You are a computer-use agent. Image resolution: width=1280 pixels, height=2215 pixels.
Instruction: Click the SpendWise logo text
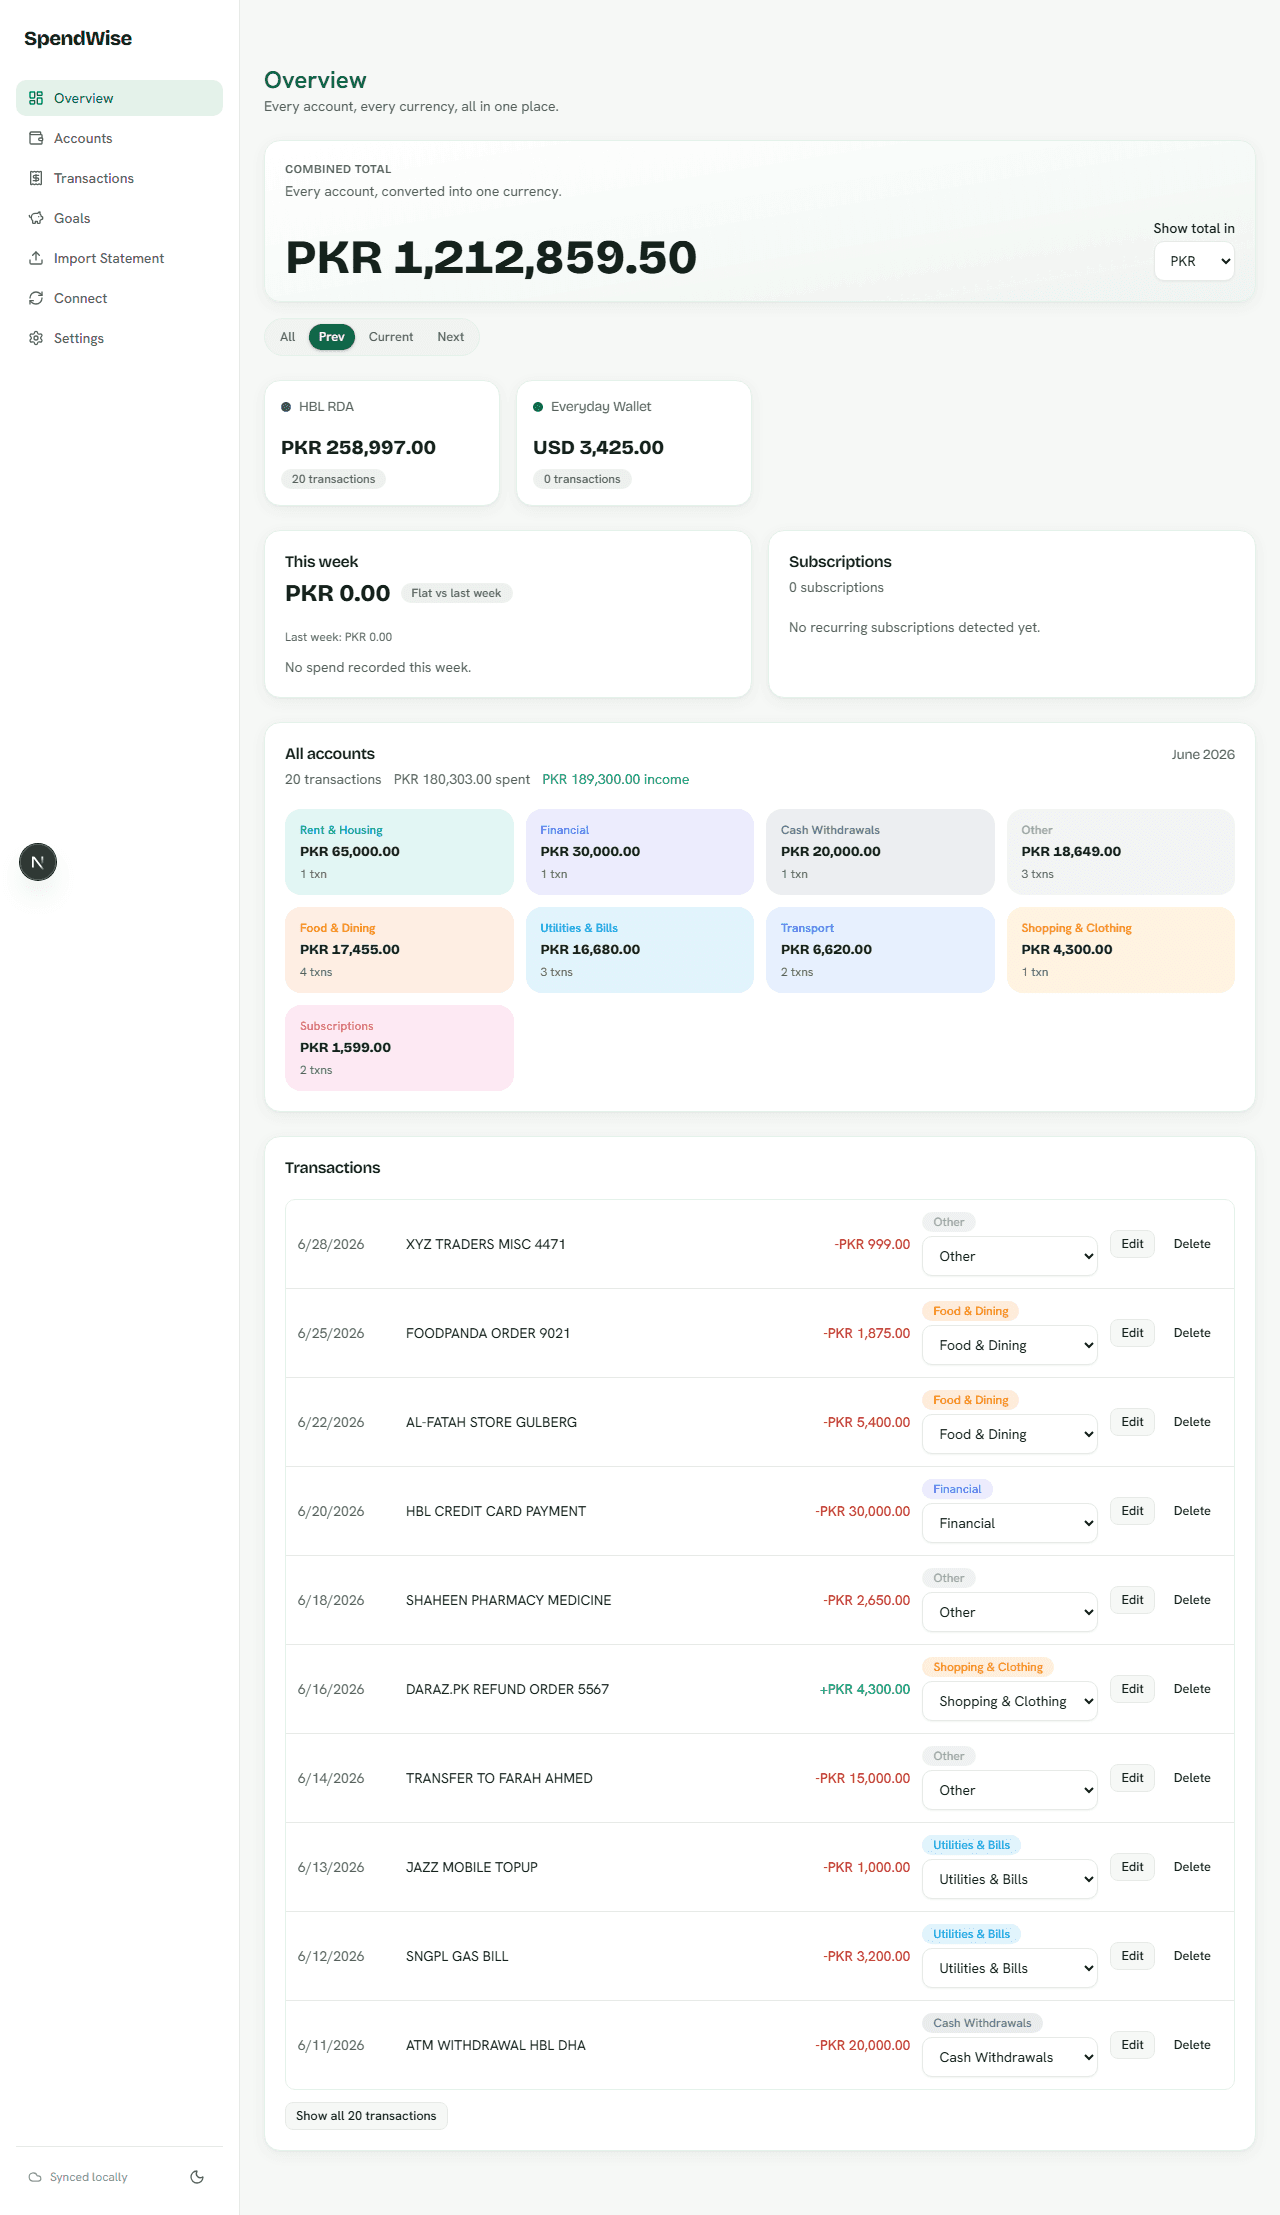78,38
